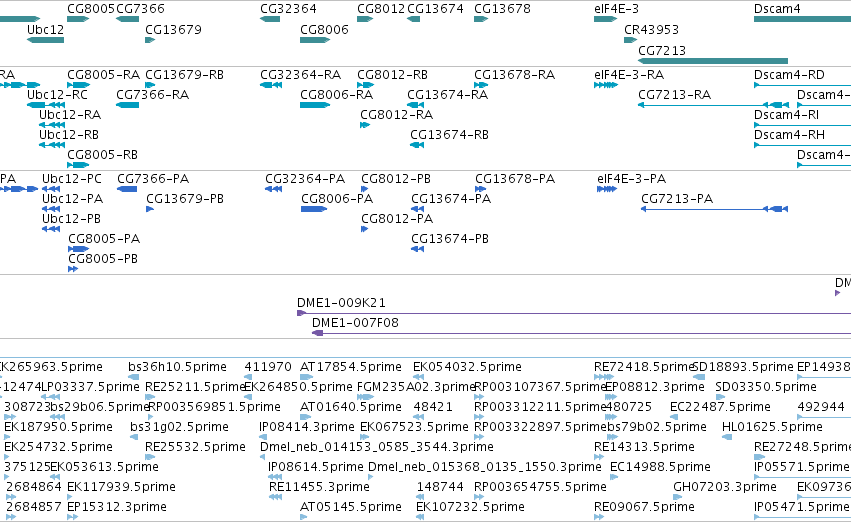
Task: Click EST RE72418.5prime
Action: click(644, 367)
